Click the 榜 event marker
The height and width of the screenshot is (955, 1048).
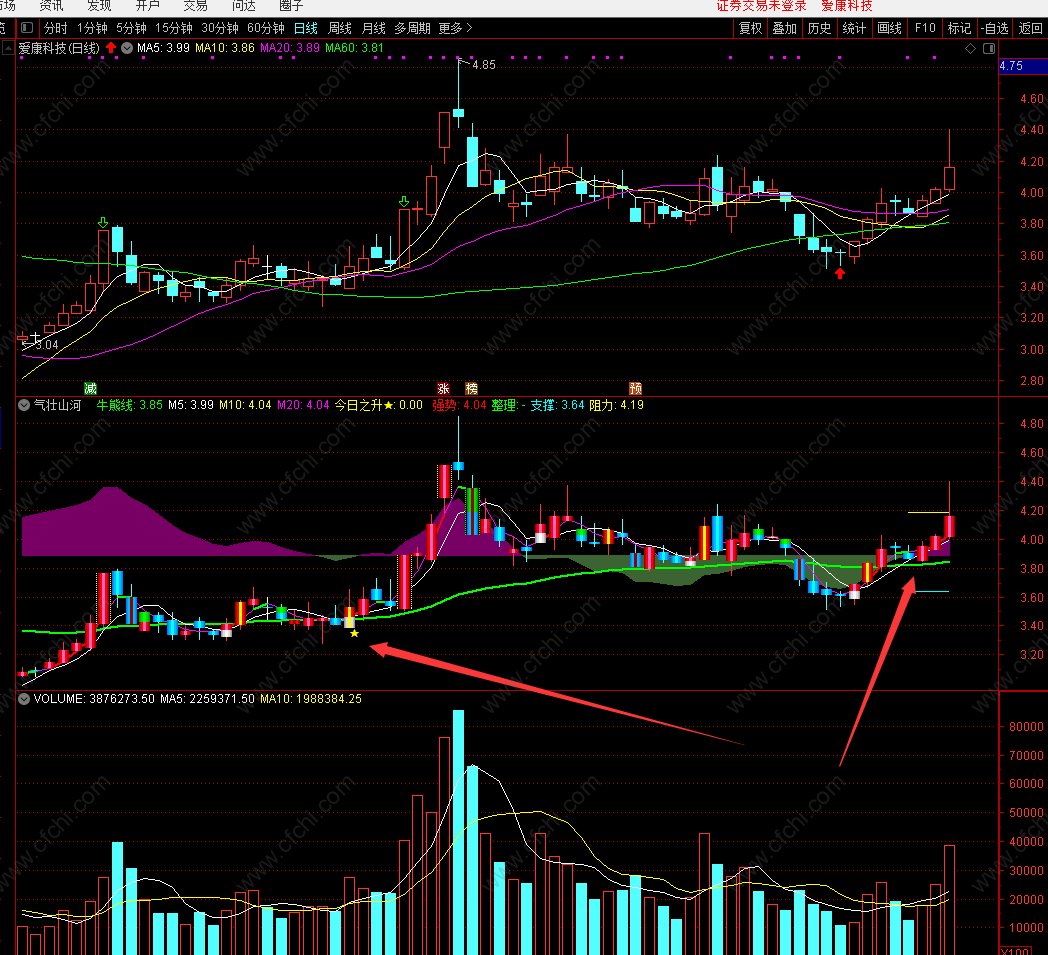472,388
